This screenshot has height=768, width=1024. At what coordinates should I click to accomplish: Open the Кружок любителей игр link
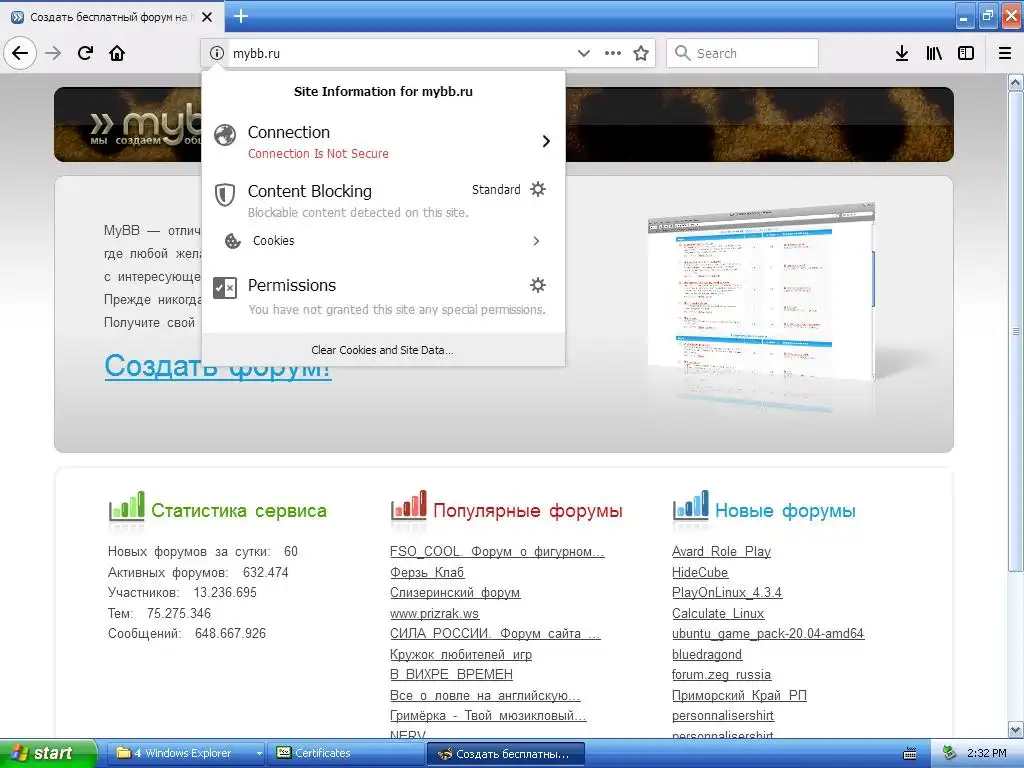461,654
